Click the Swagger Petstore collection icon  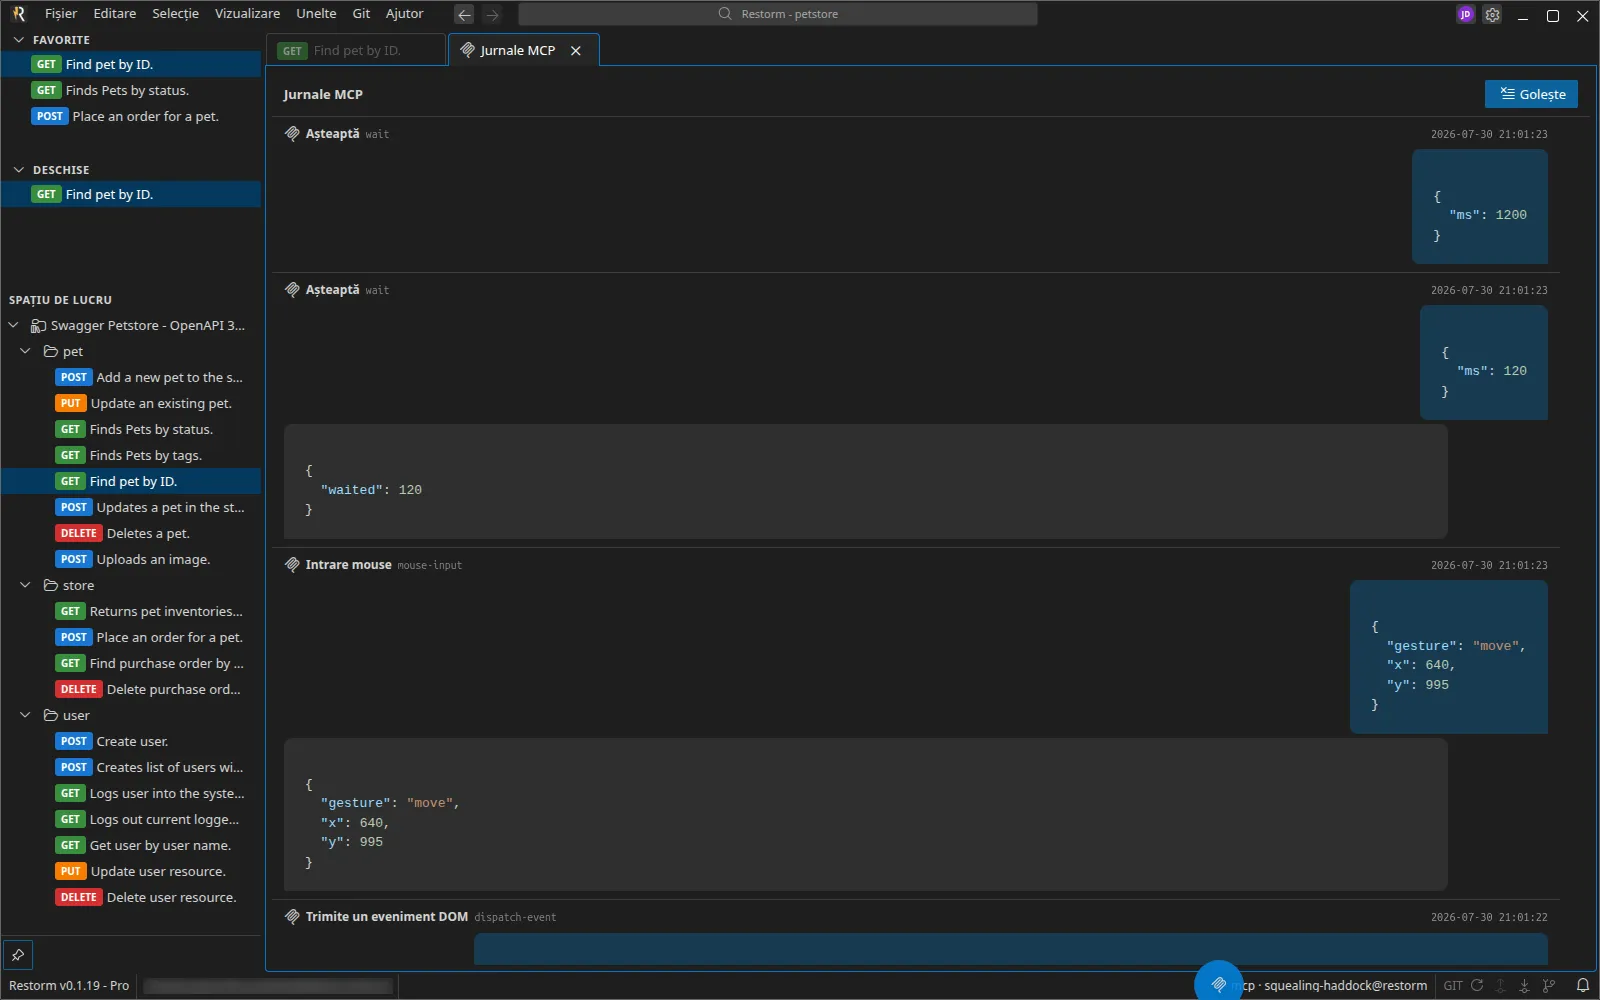tap(38, 325)
